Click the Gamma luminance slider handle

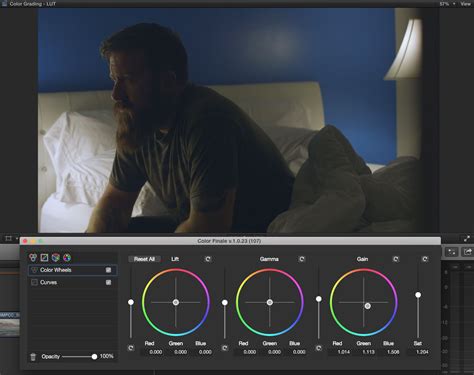click(x=225, y=302)
